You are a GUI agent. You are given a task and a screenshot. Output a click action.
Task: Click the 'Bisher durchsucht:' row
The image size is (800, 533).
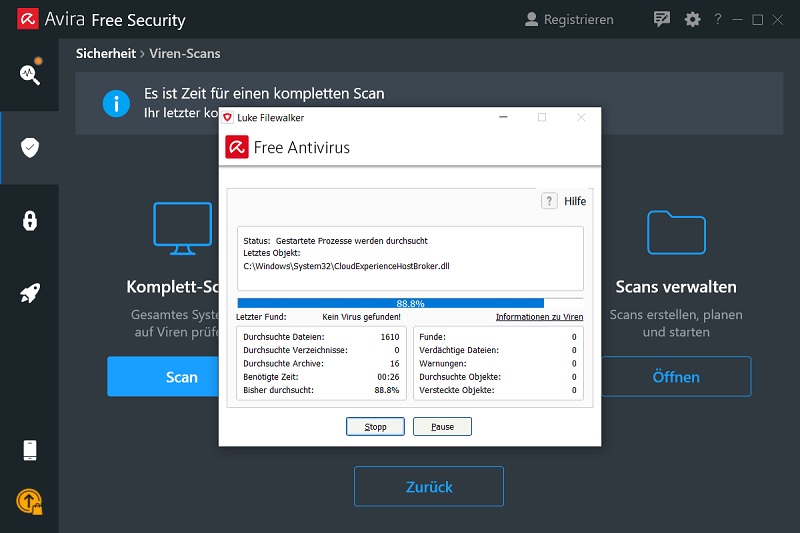point(321,390)
